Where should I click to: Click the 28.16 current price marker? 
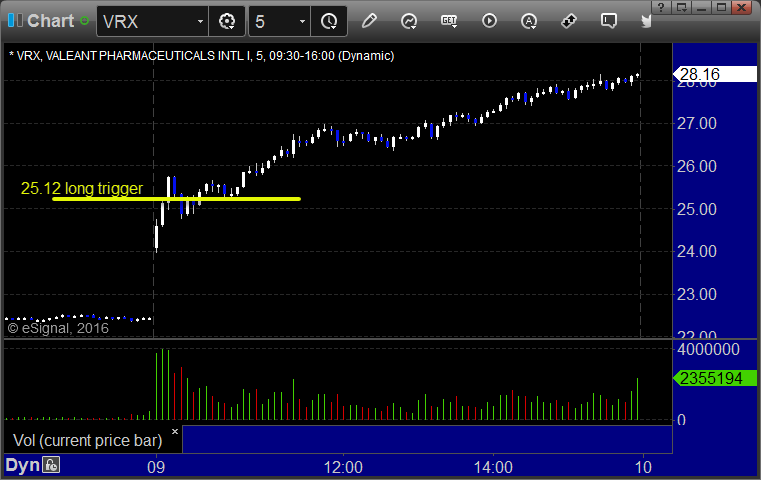pos(714,74)
